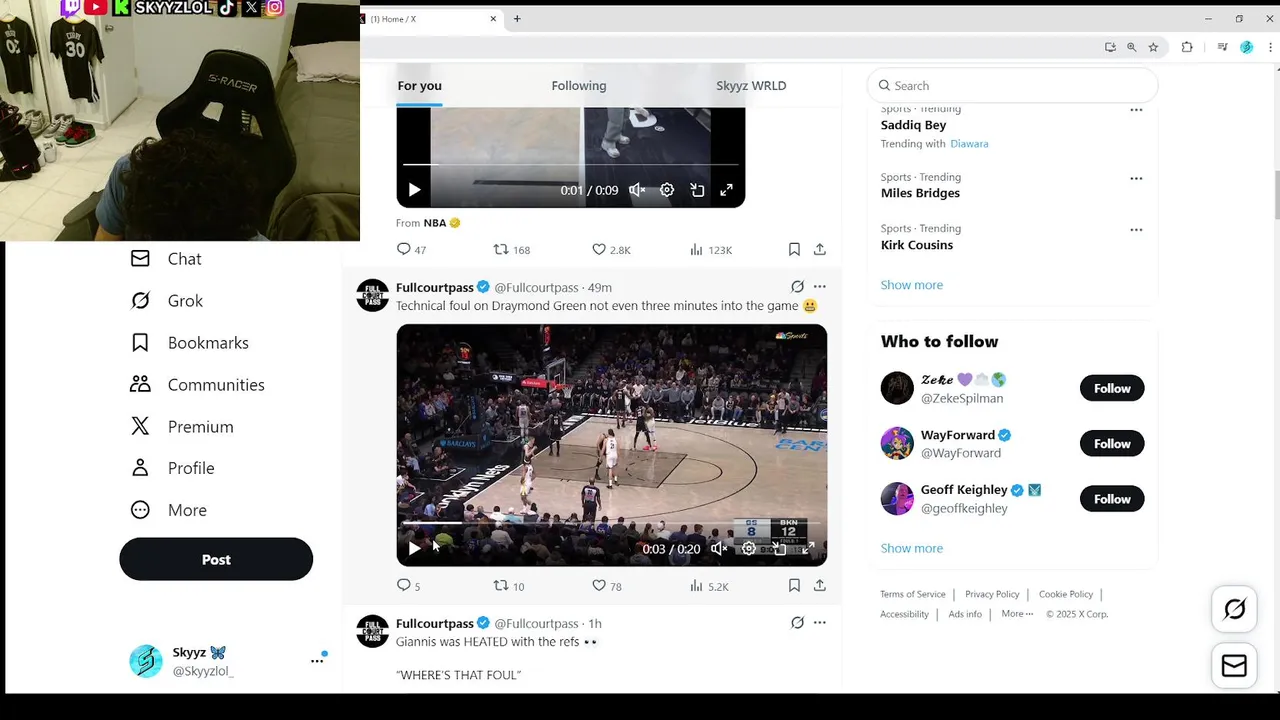1280x720 pixels.
Task: Click the Search input field
Action: pos(1012,86)
